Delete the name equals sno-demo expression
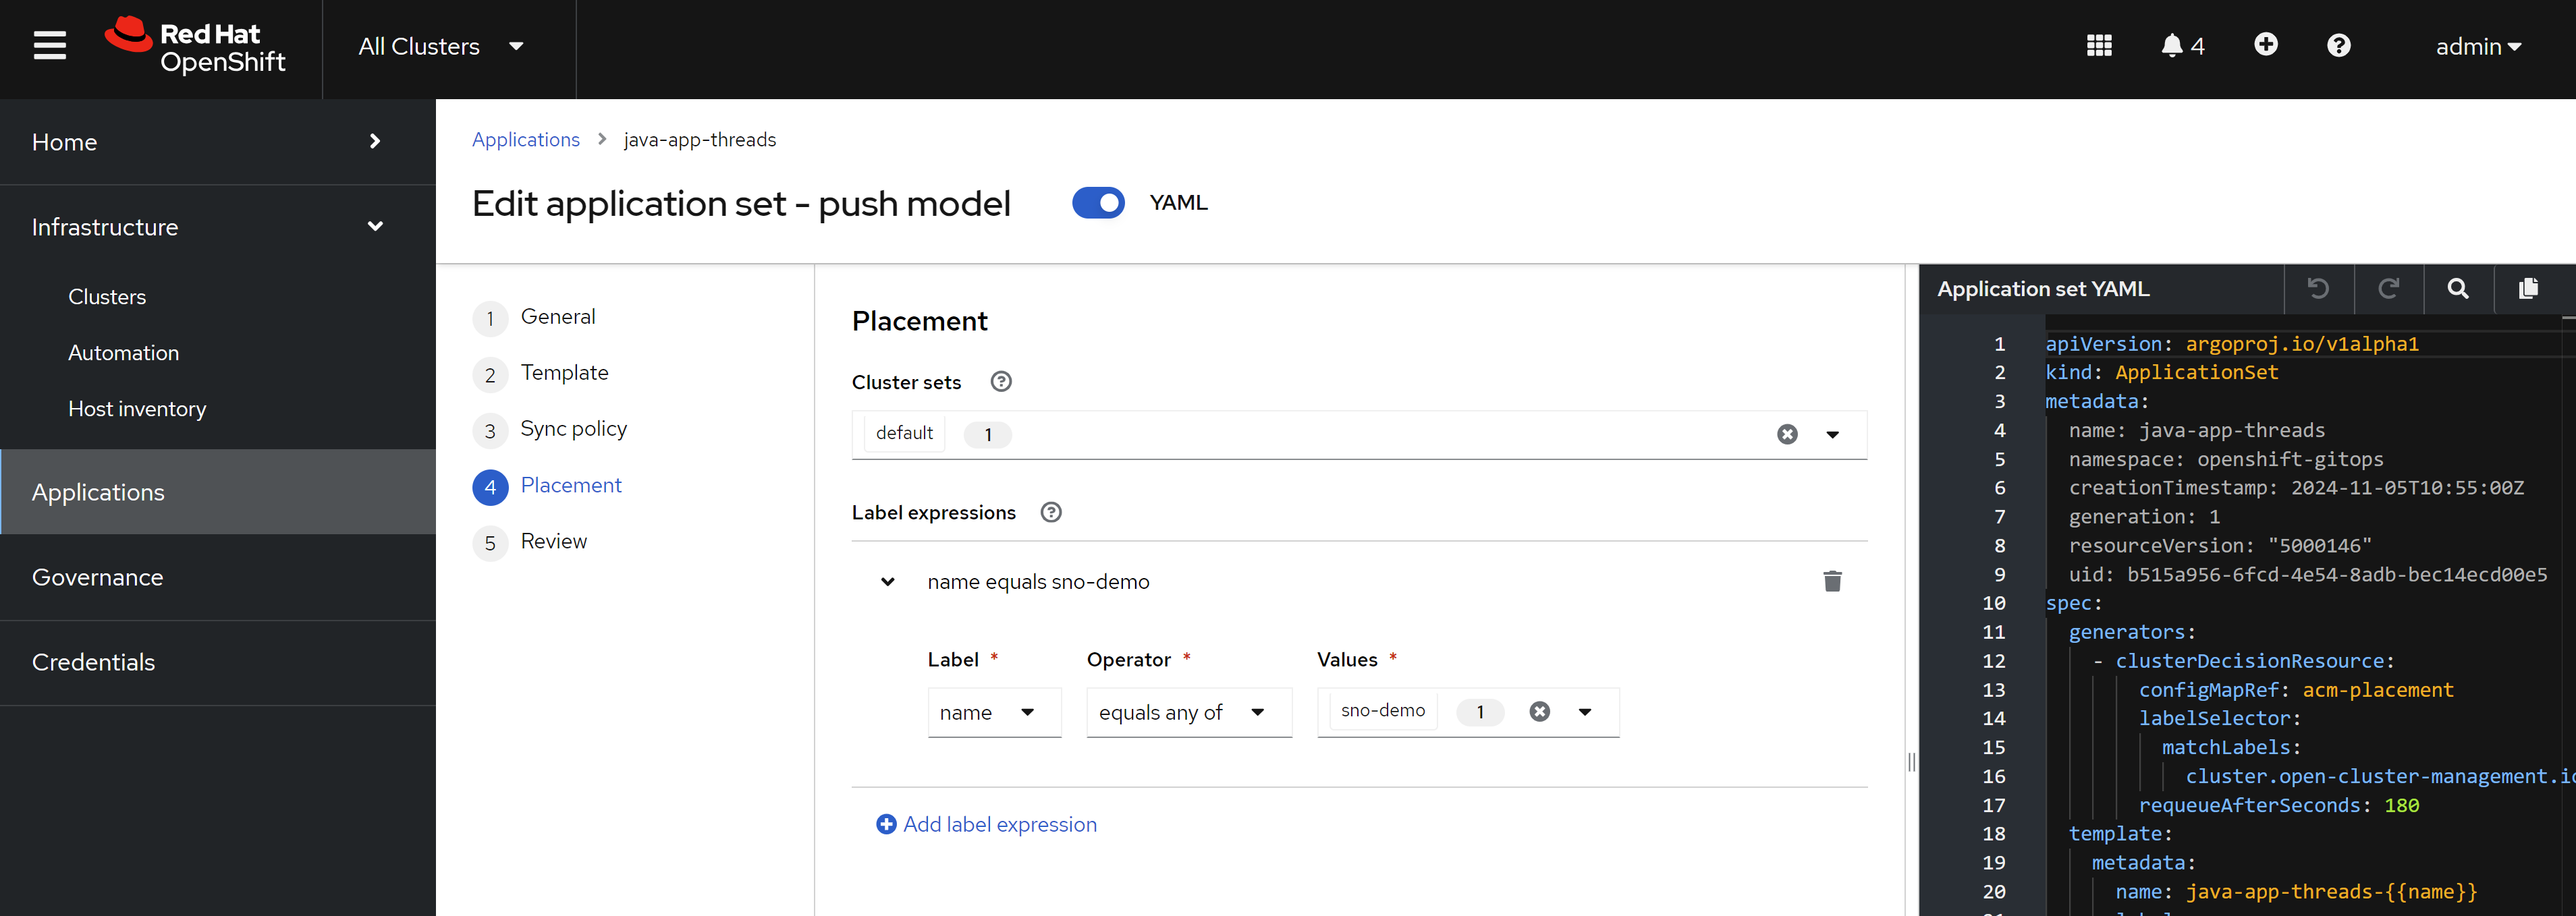2576x916 pixels. point(1831,582)
